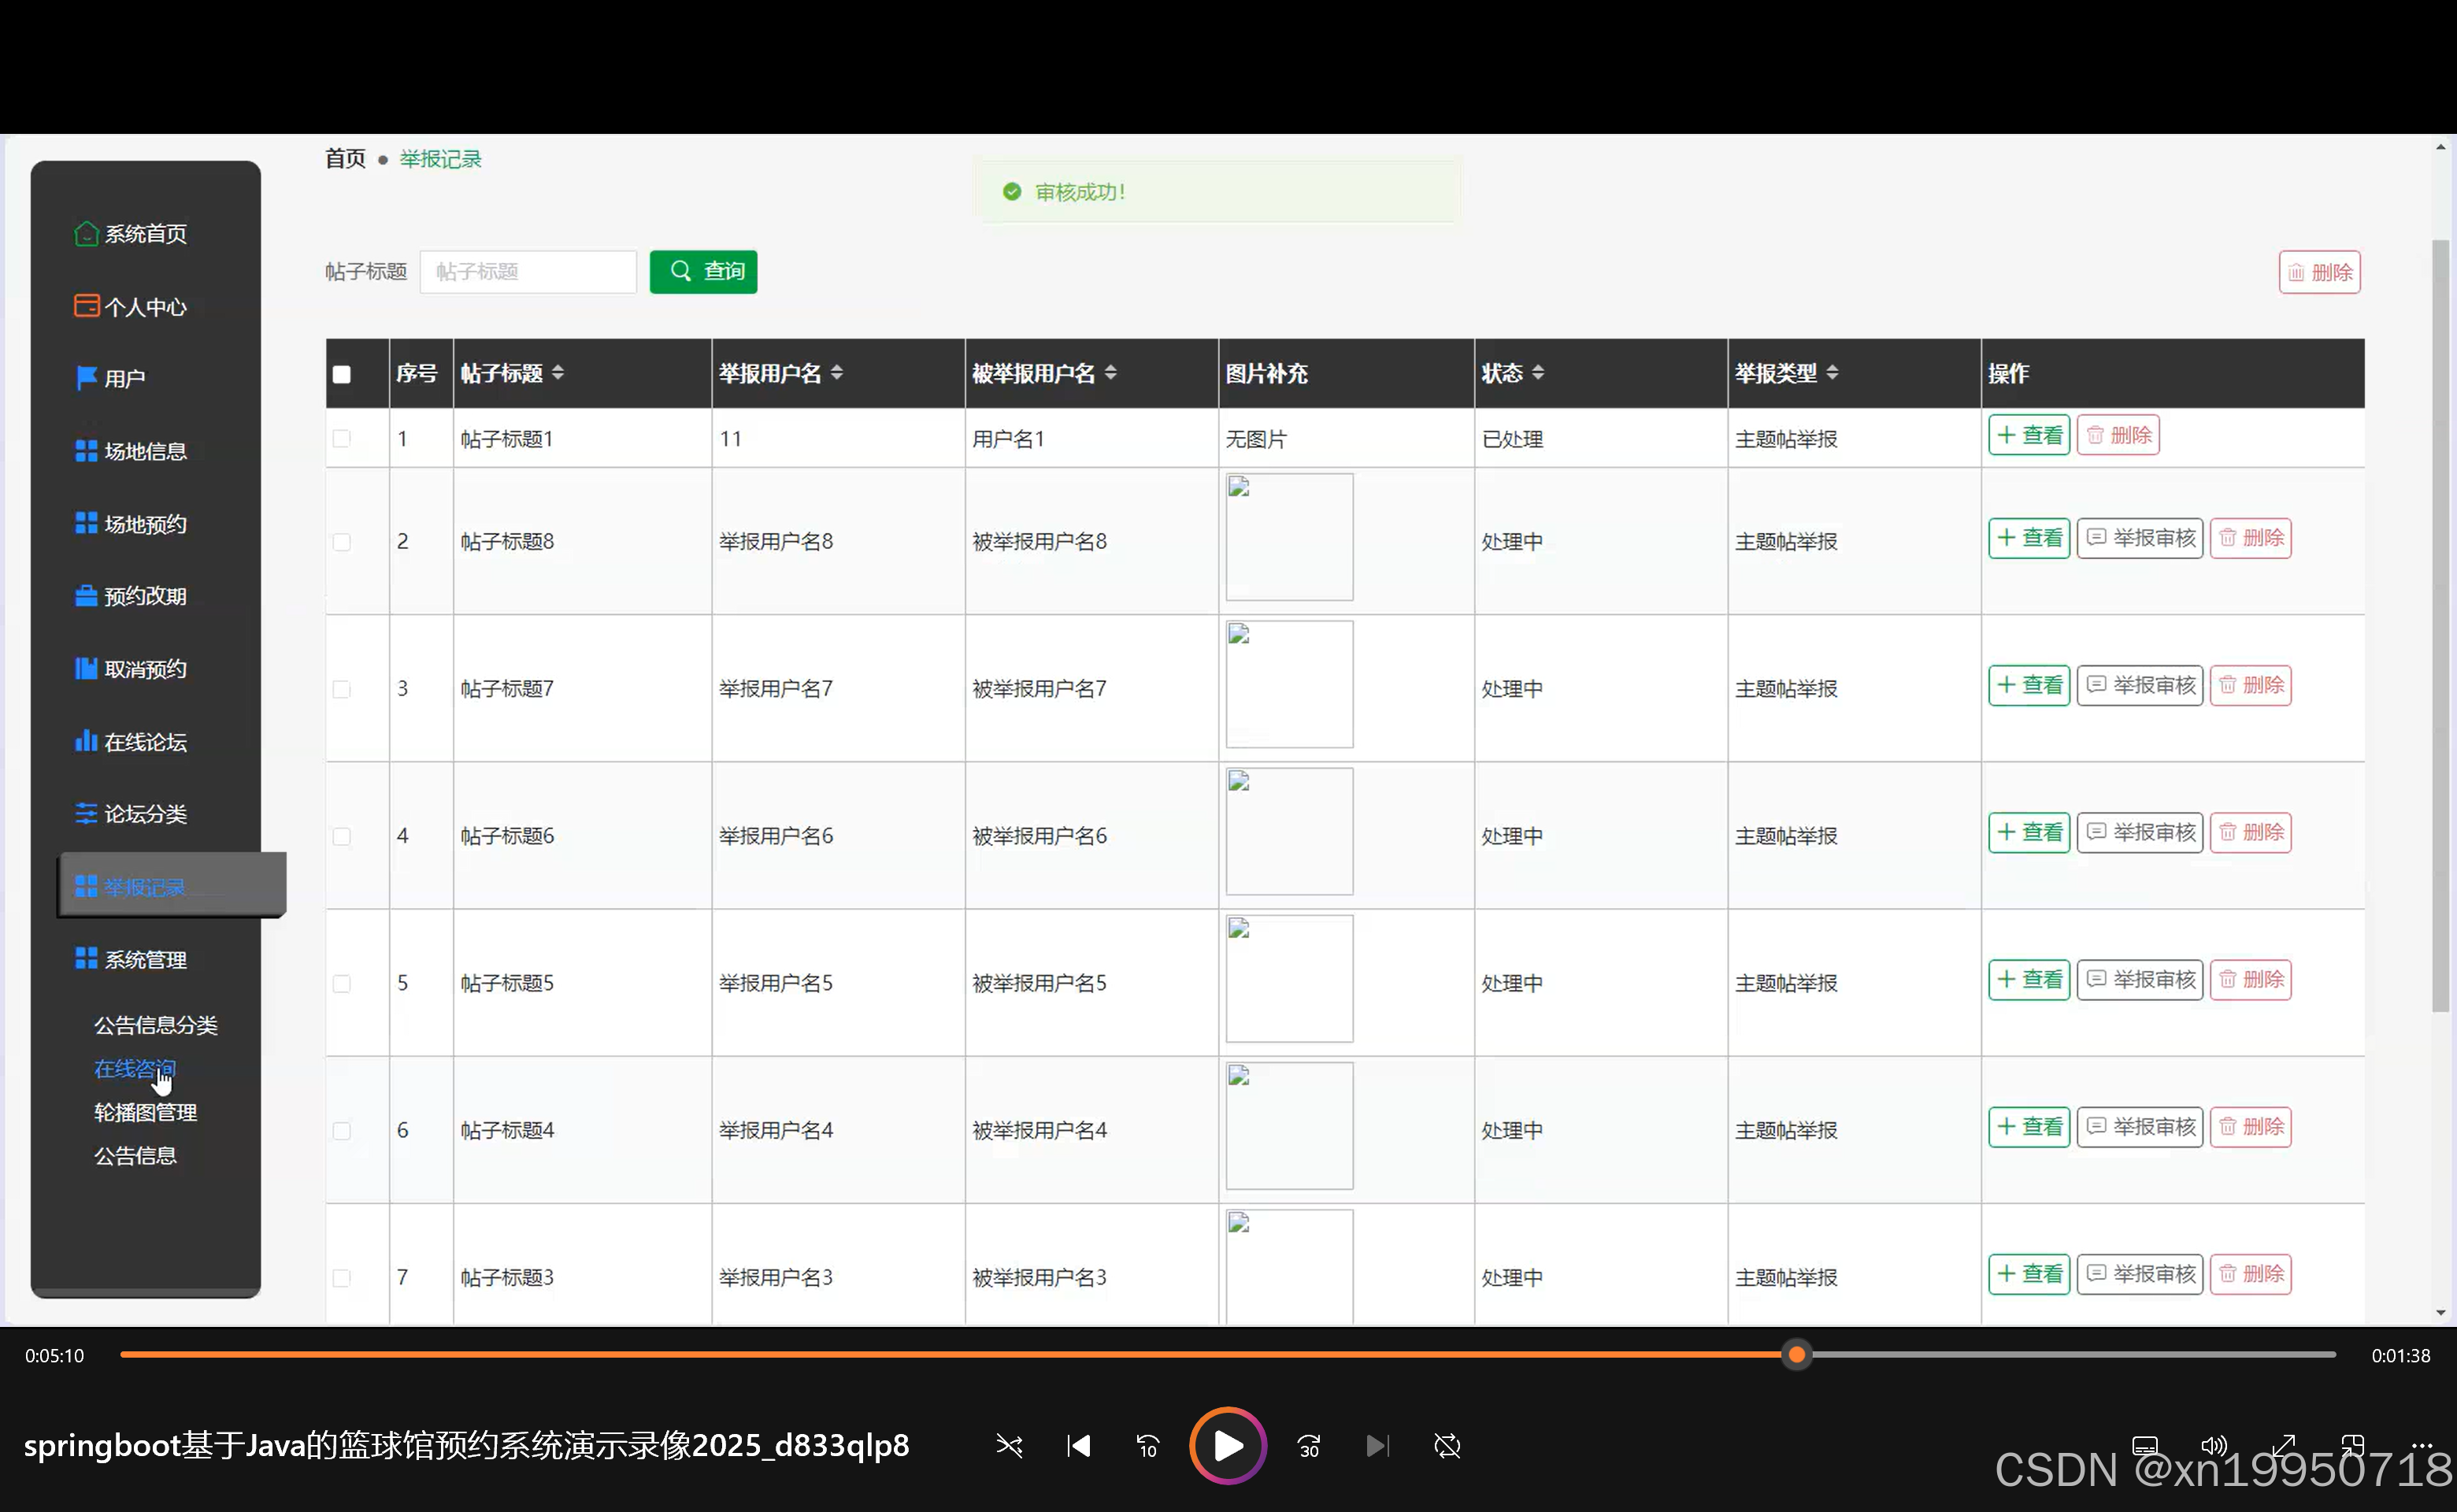Viewport: 2457px width, 1512px height.
Task: Click the rewind 10 seconds icon
Action: (1148, 1446)
